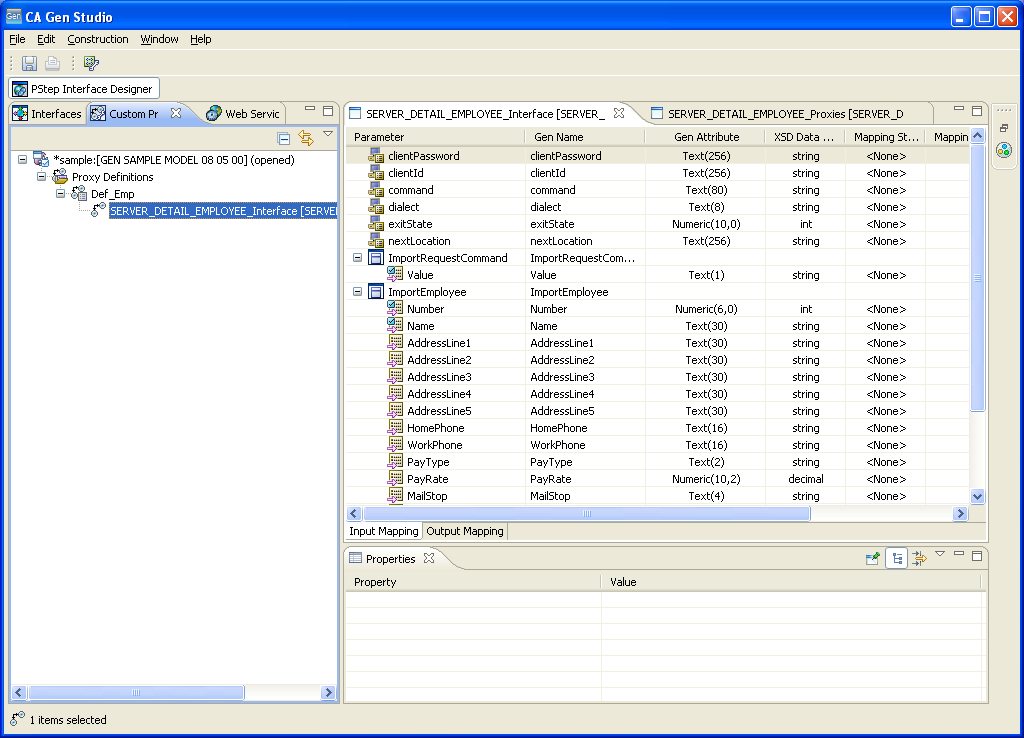The height and width of the screenshot is (738, 1024).
Task: Click the Print icon in toolbar
Action: tap(52, 63)
